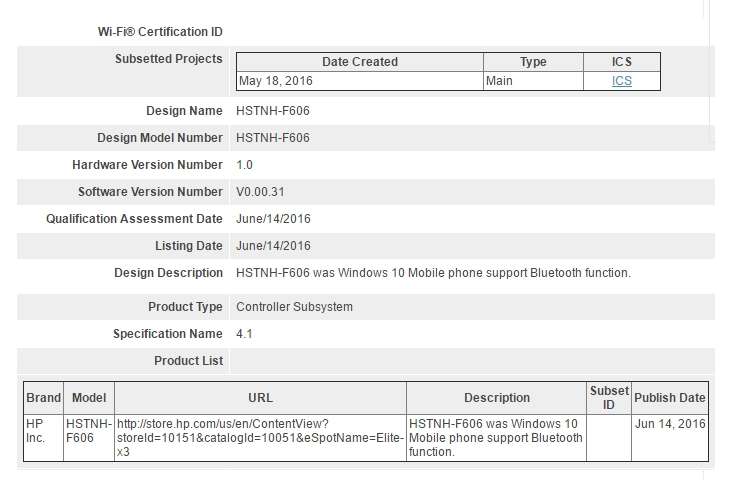Select the HP Inc. brand cell
The width and height of the screenshot is (729, 481).
43,438
